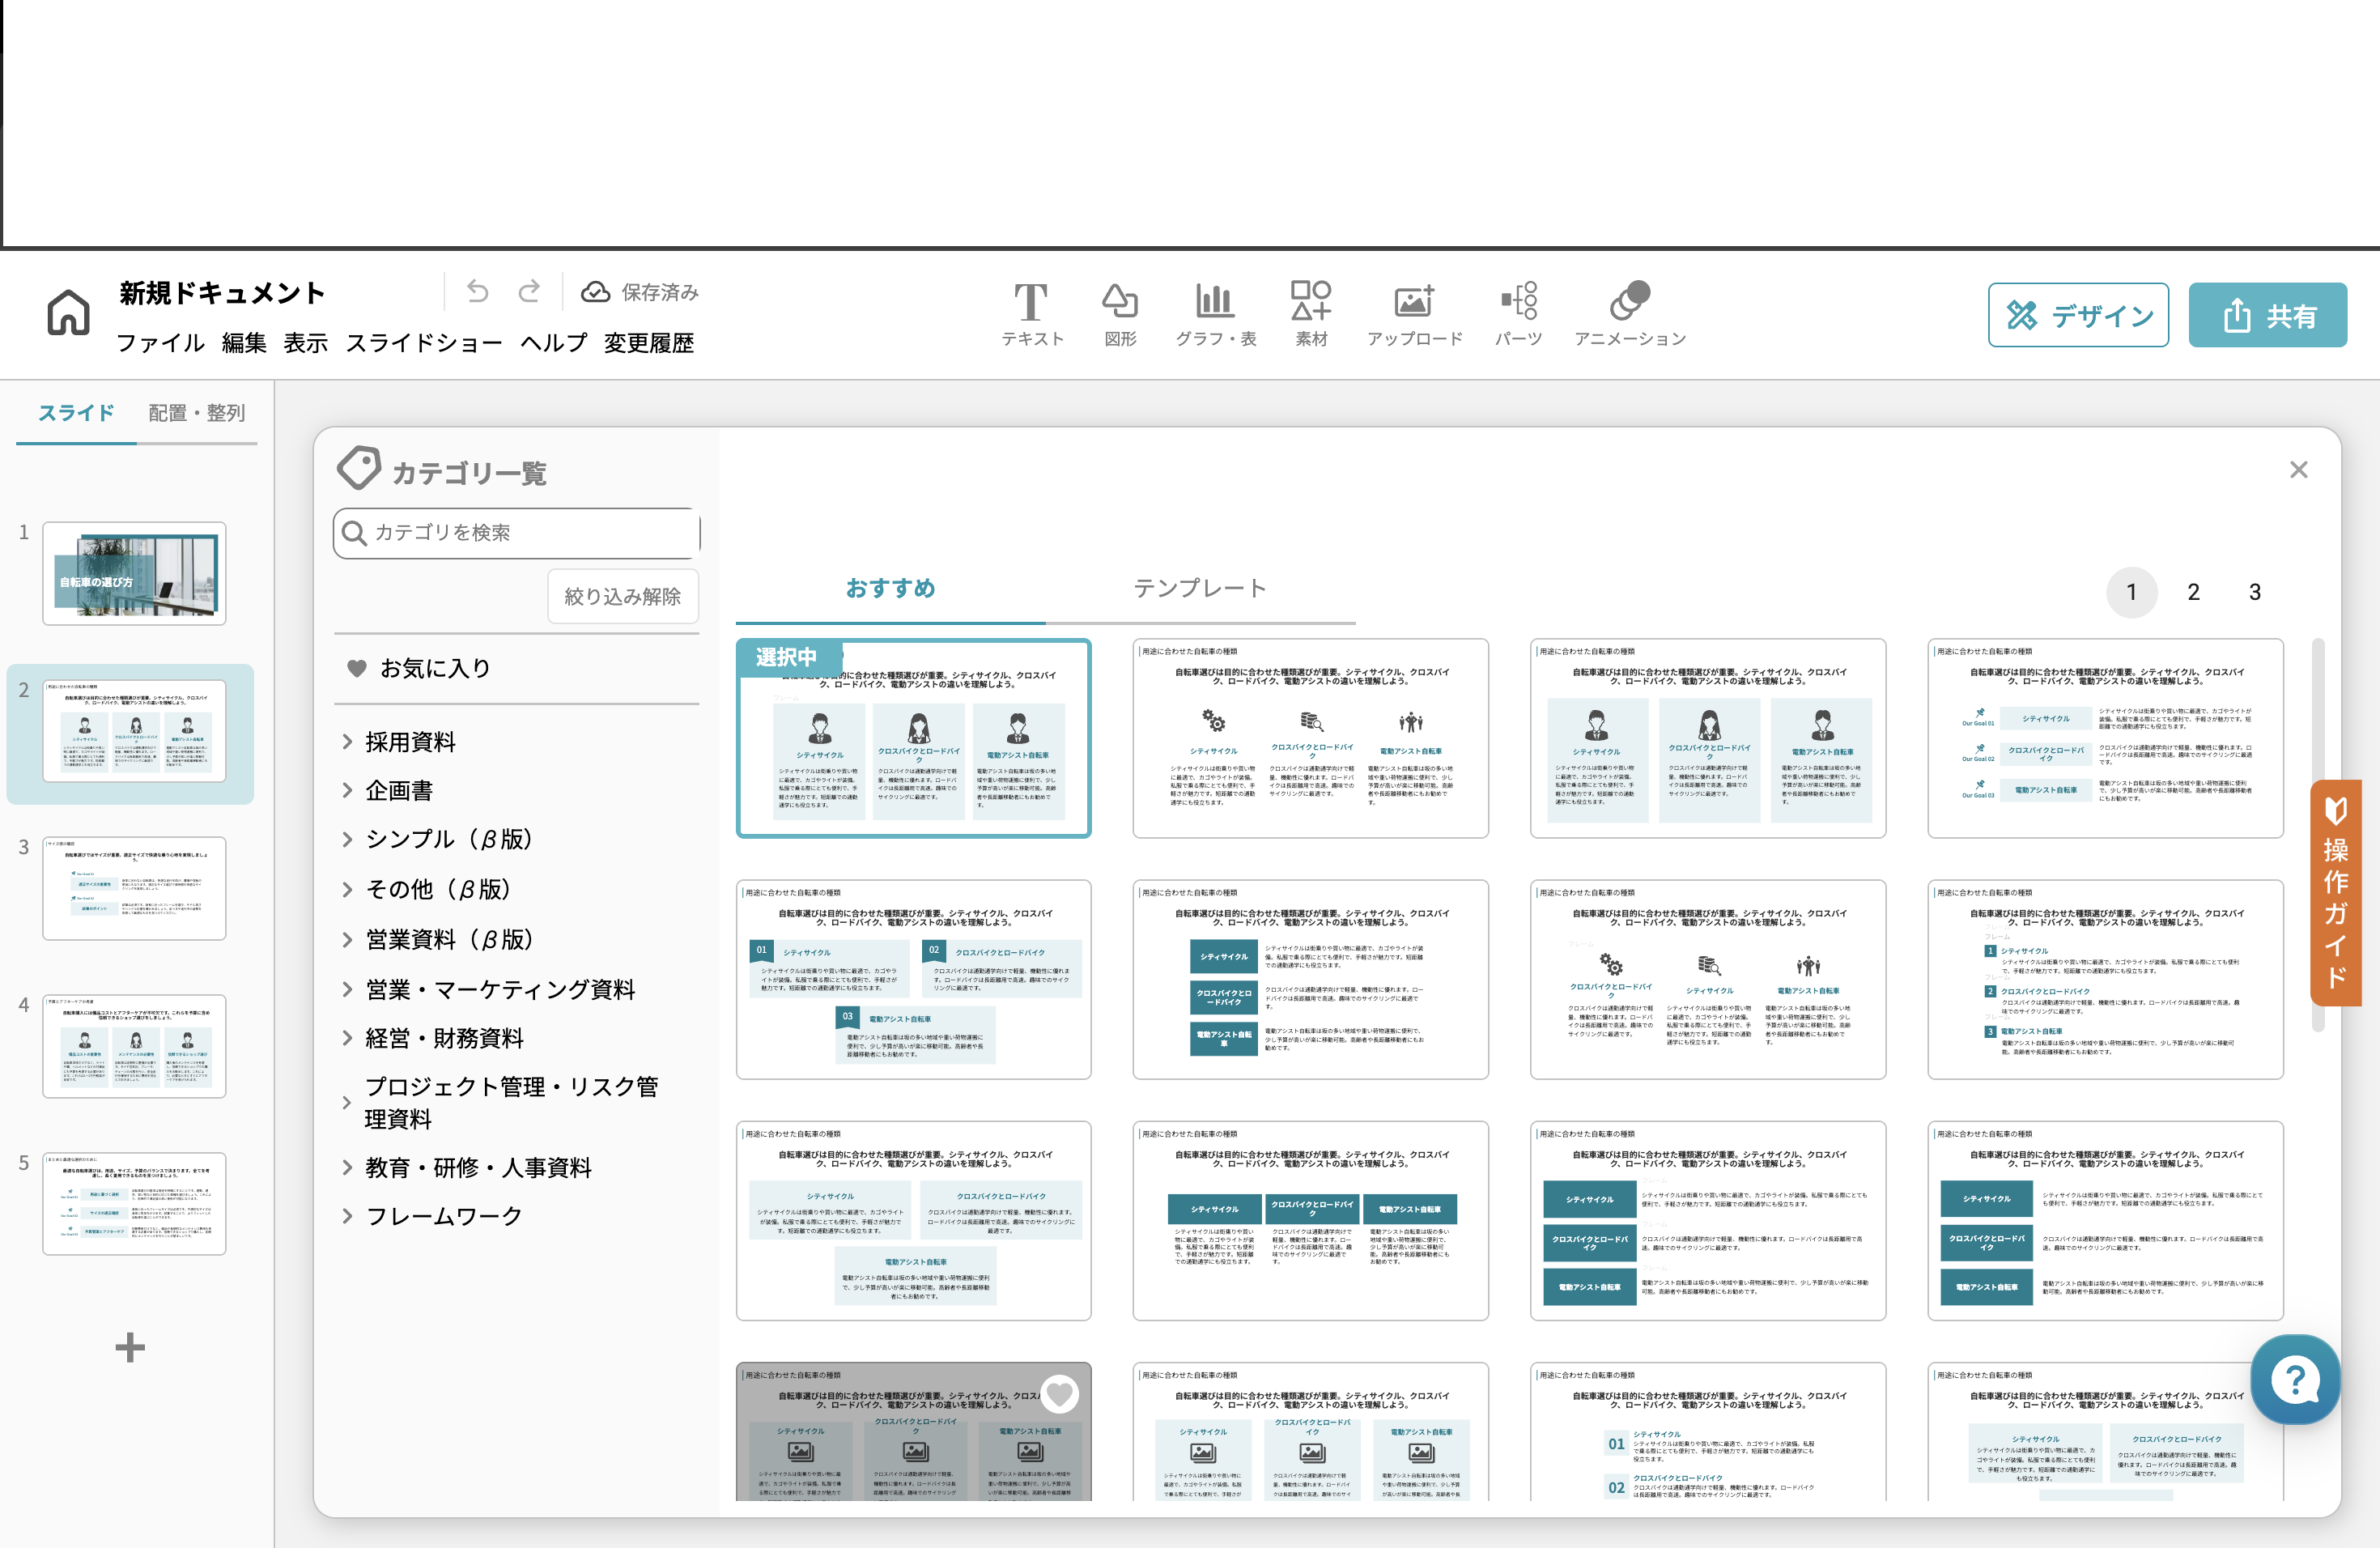Click the undo arrow icon
This screenshot has height=1548, width=2380.
(478, 291)
